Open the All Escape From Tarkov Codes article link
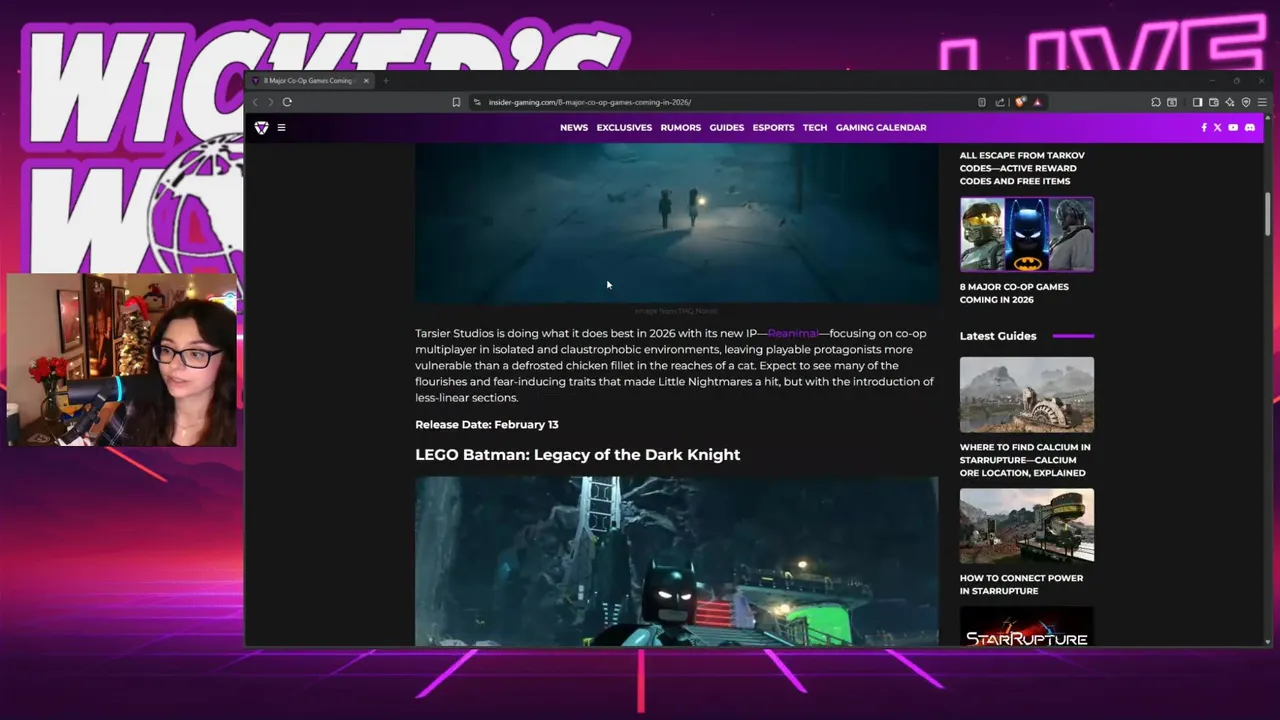 [x=1022, y=168]
